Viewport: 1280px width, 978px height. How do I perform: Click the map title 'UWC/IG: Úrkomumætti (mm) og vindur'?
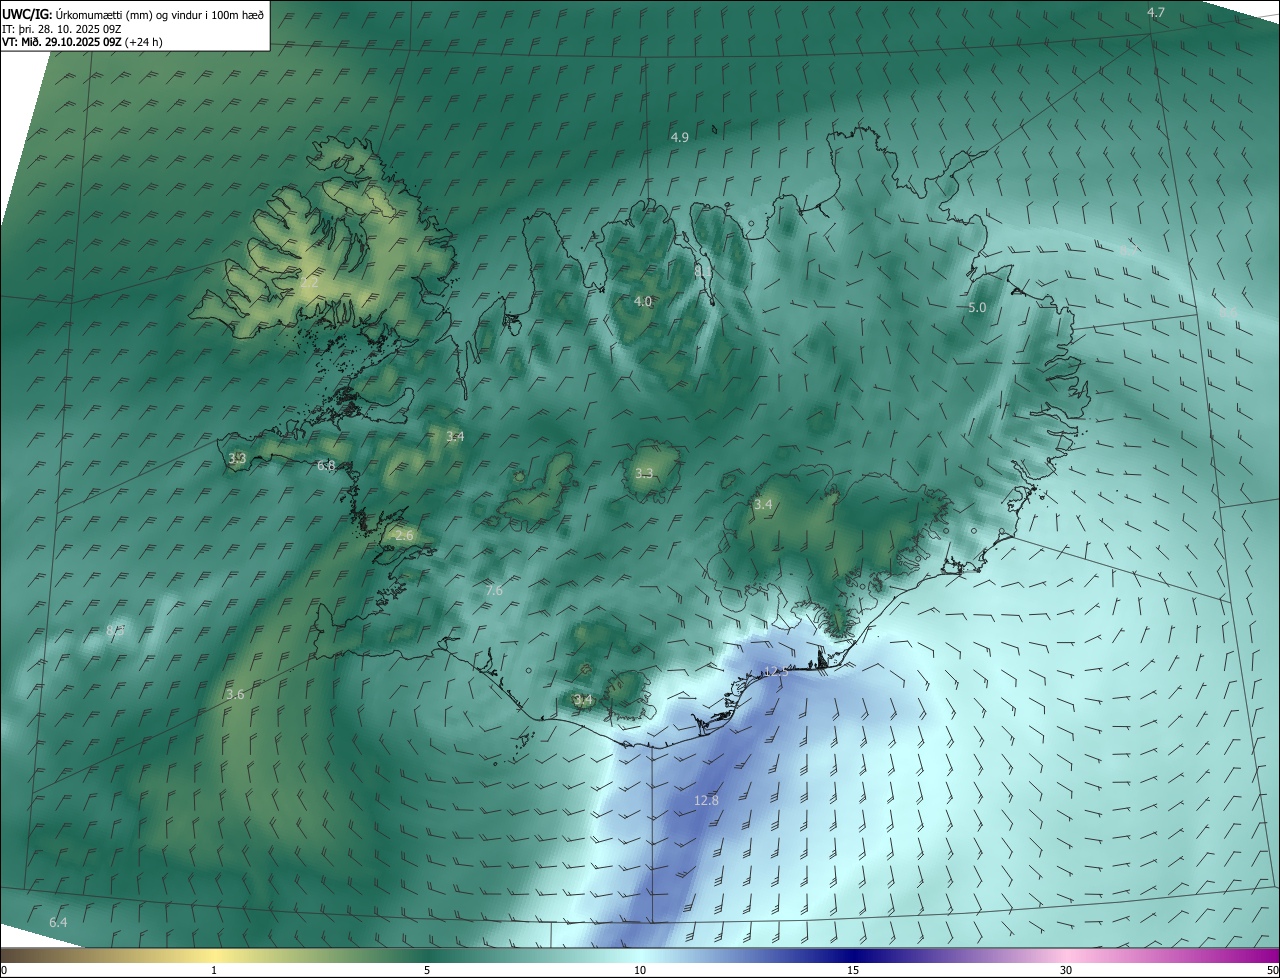pos(133,15)
